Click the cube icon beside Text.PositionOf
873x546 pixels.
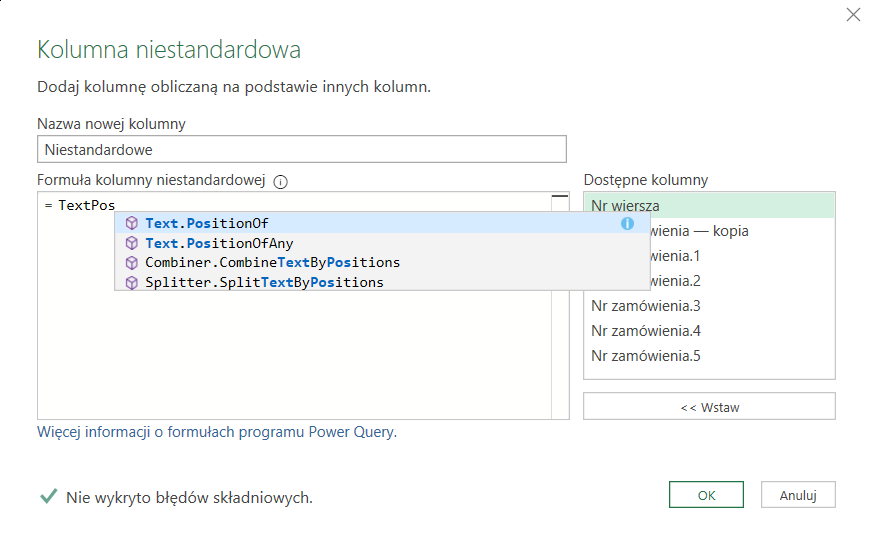coord(131,223)
